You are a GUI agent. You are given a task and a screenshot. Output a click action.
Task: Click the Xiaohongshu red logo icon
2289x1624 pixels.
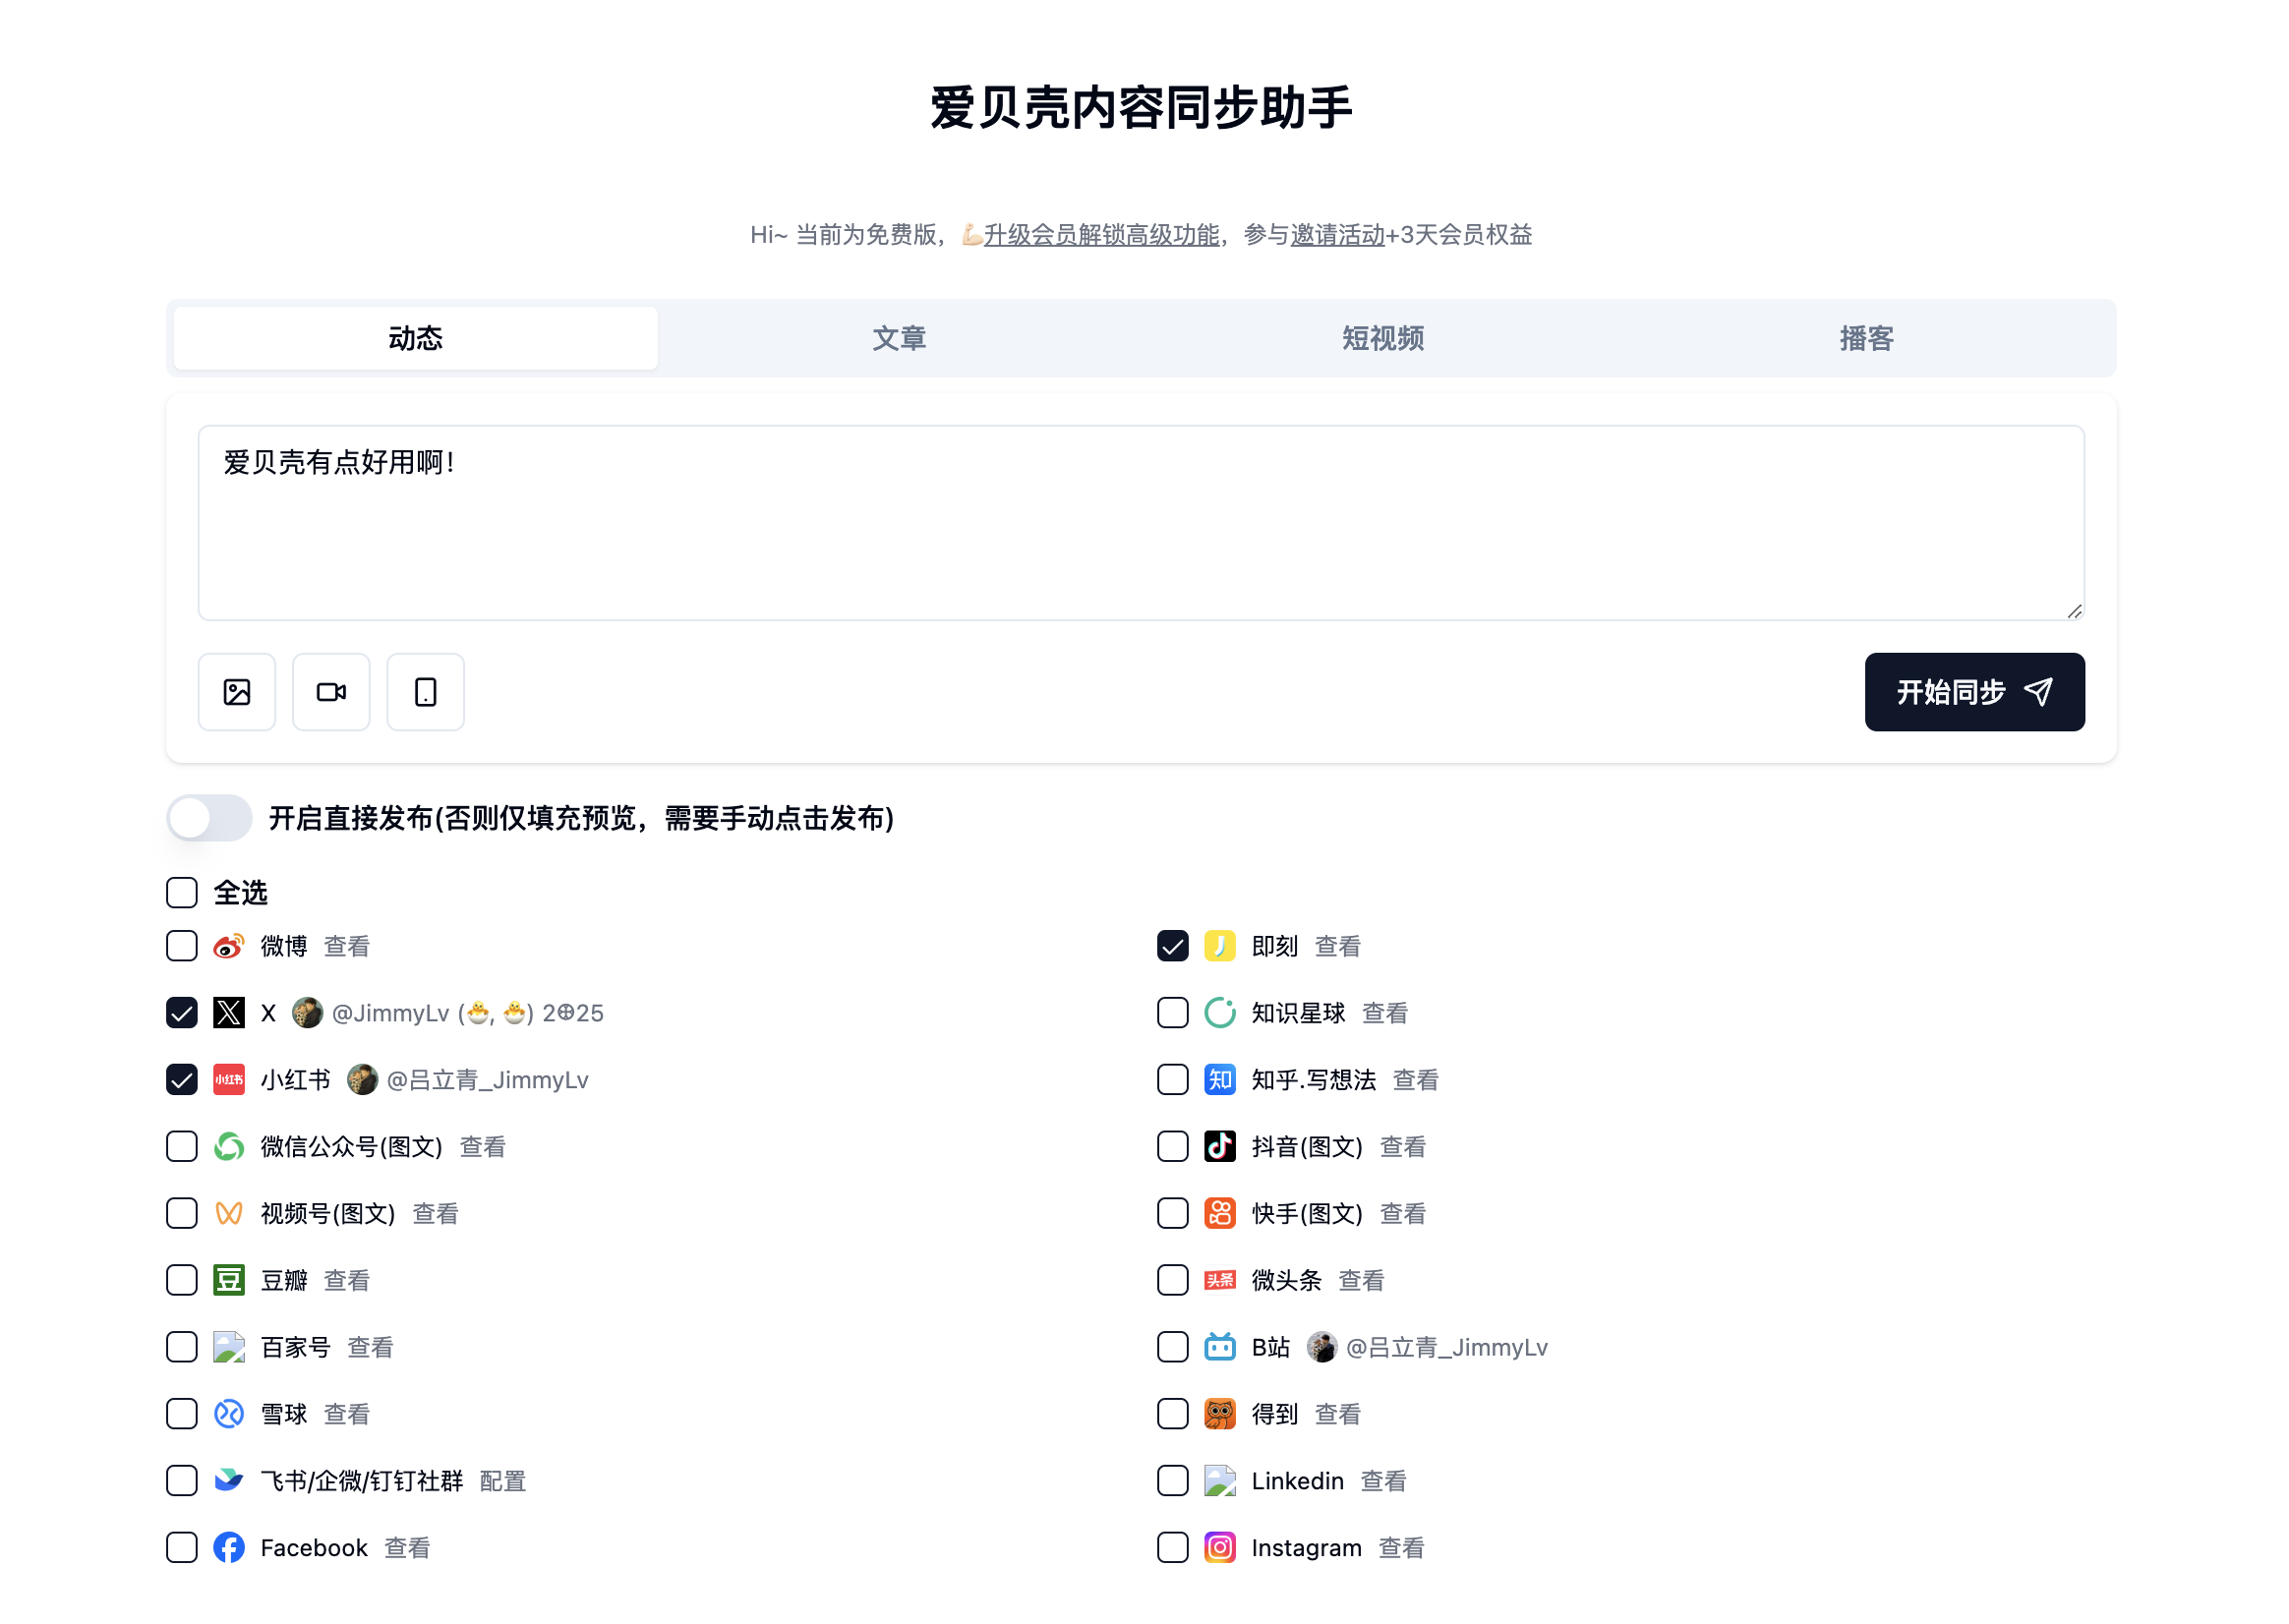pyautogui.click(x=229, y=1081)
